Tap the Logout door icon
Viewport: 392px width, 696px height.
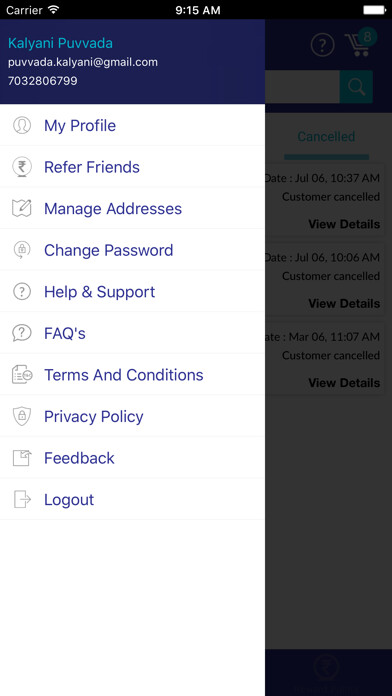point(22,499)
